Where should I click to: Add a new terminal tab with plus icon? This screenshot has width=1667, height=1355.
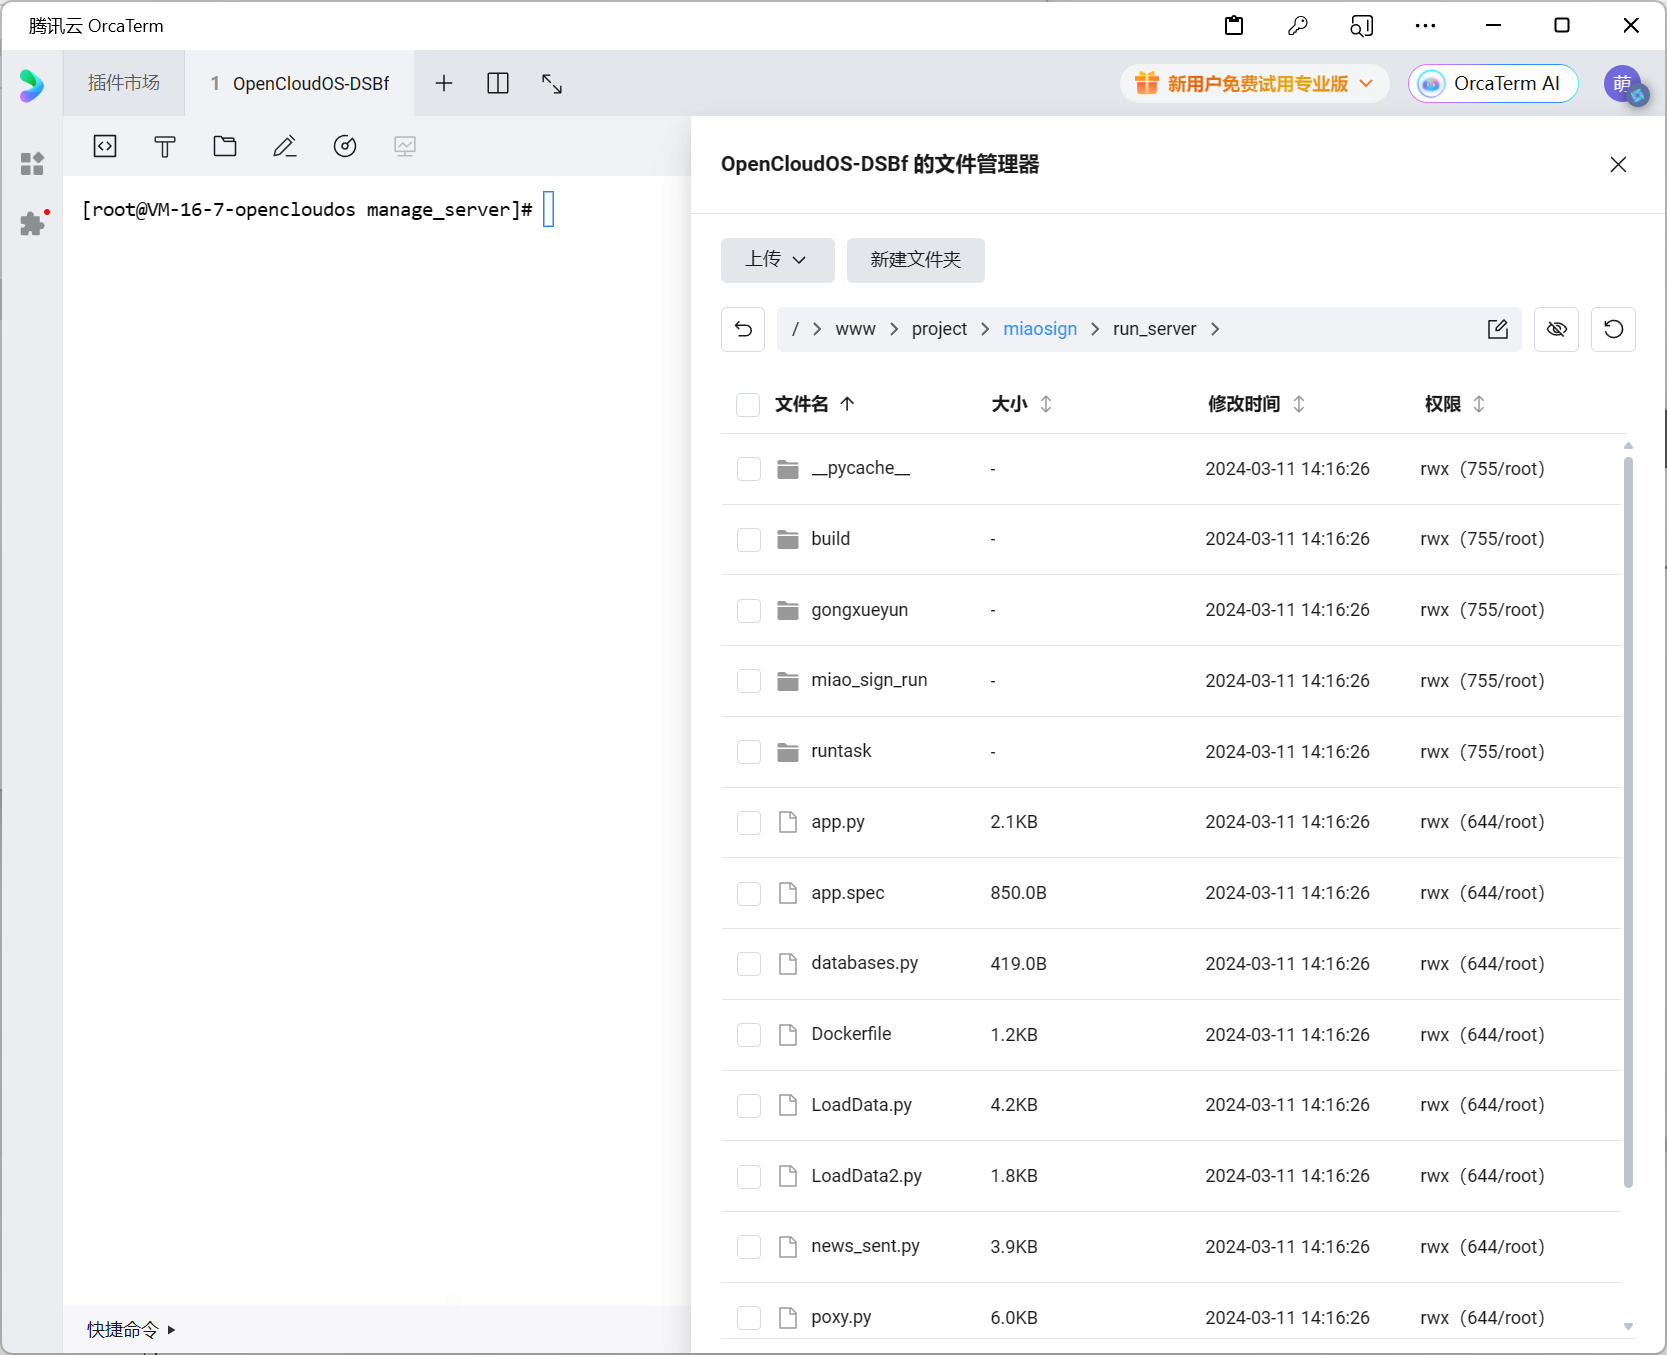444,83
